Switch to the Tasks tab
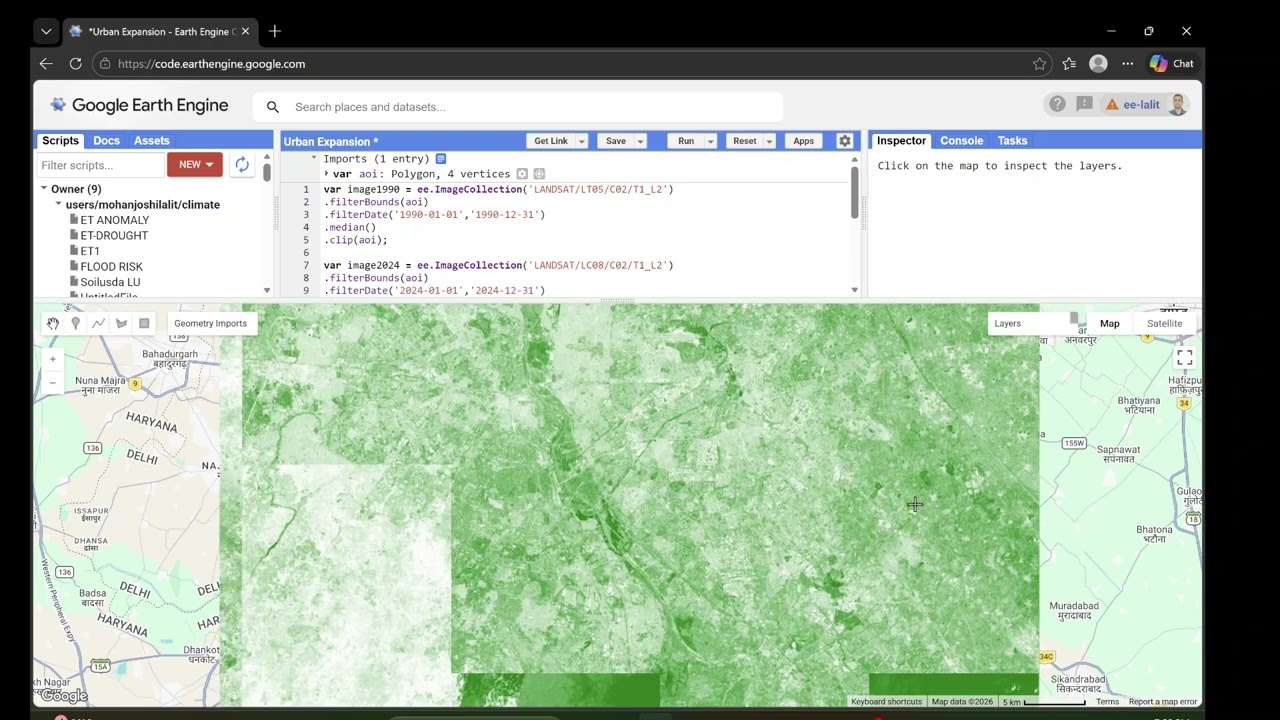Image resolution: width=1280 pixels, height=720 pixels. point(1012,141)
